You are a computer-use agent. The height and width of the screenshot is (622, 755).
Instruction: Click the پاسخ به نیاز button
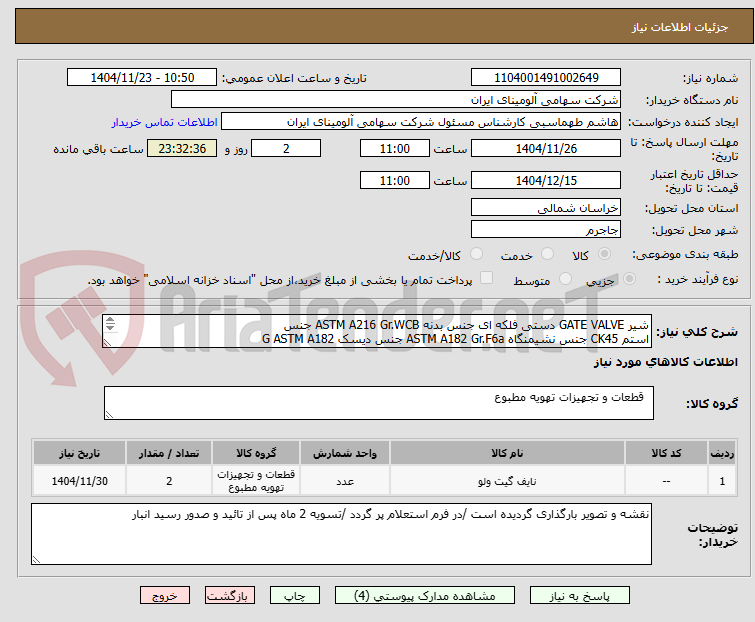pyautogui.click(x=580, y=596)
